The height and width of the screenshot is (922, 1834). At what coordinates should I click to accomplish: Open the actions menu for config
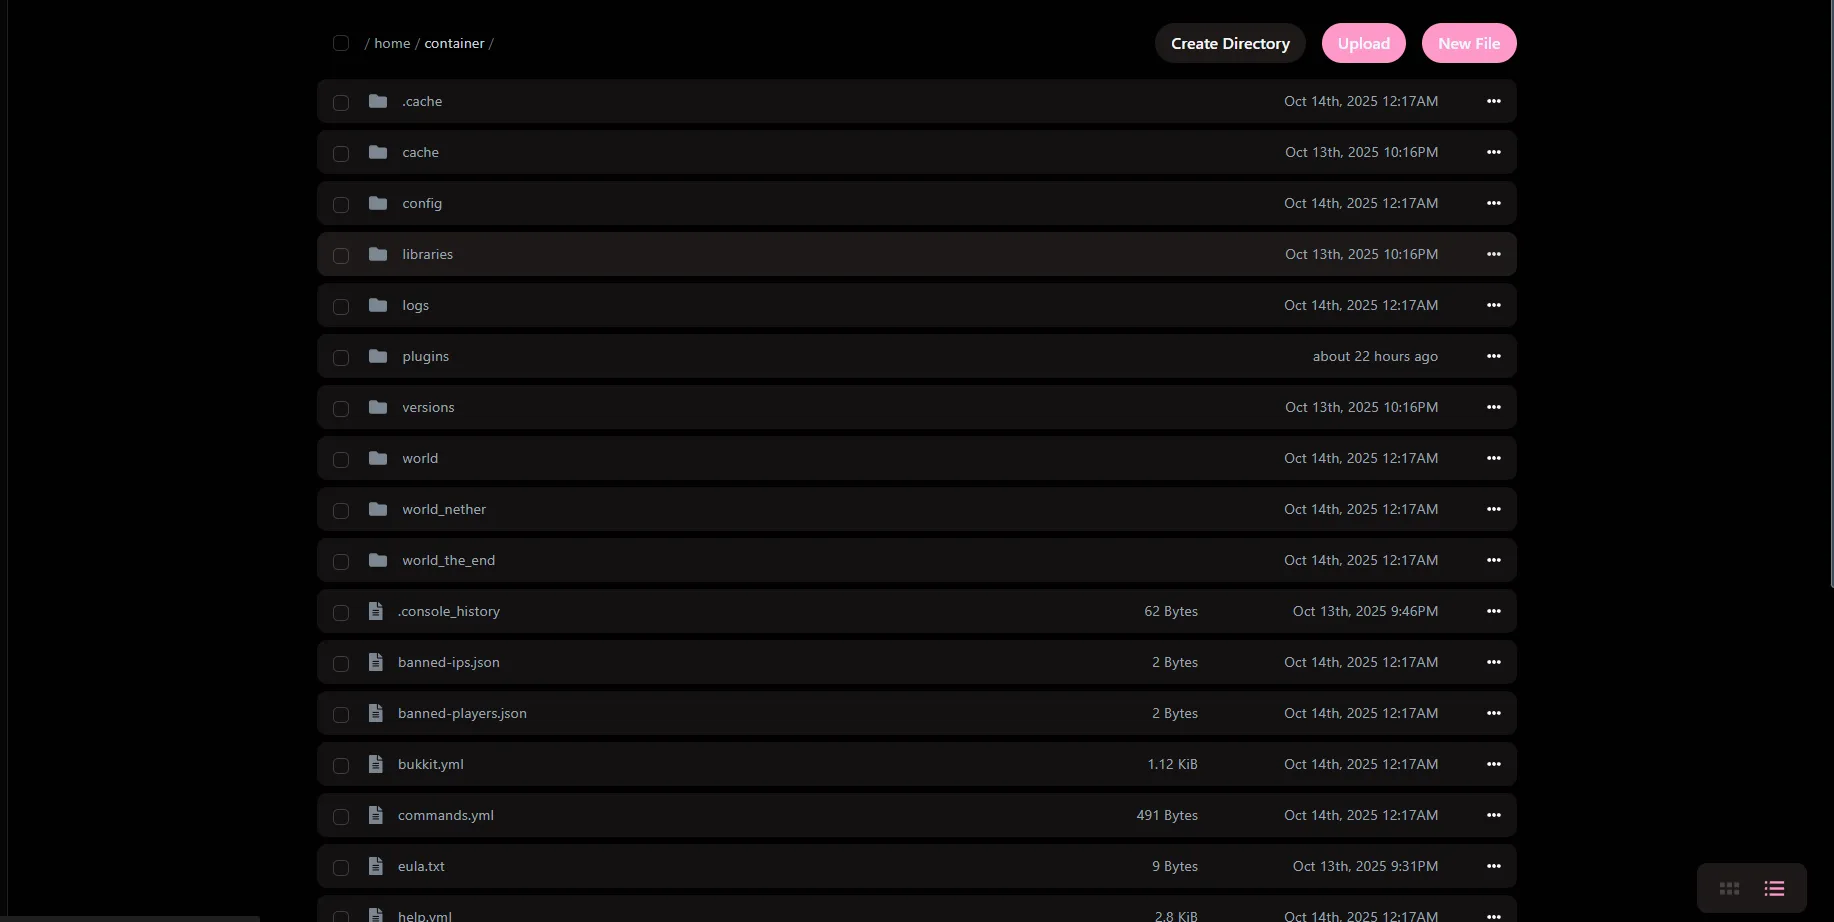coord(1494,203)
